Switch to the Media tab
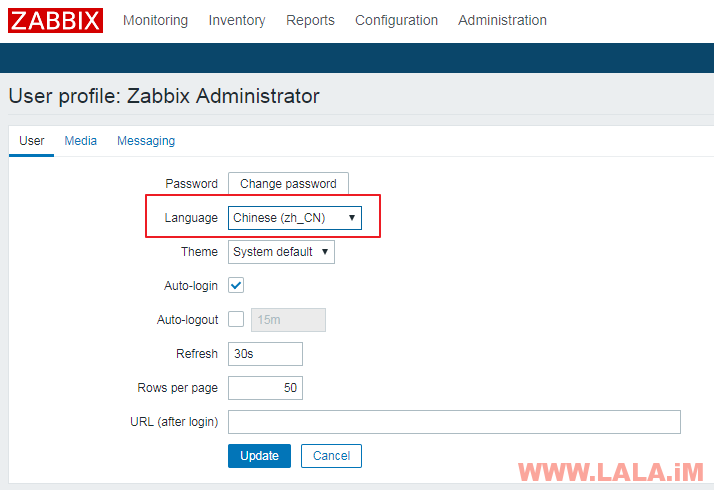The image size is (714, 490). [x=81, y=141]
